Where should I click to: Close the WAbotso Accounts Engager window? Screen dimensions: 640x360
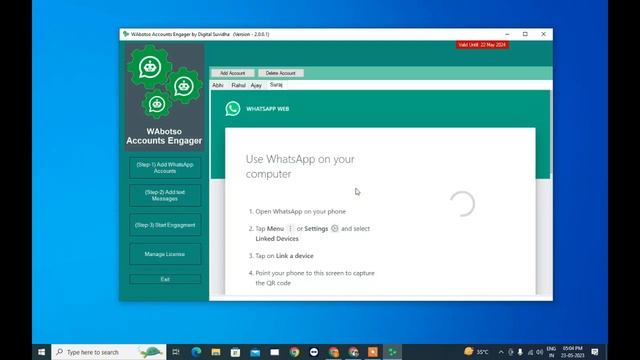[543, 34]
